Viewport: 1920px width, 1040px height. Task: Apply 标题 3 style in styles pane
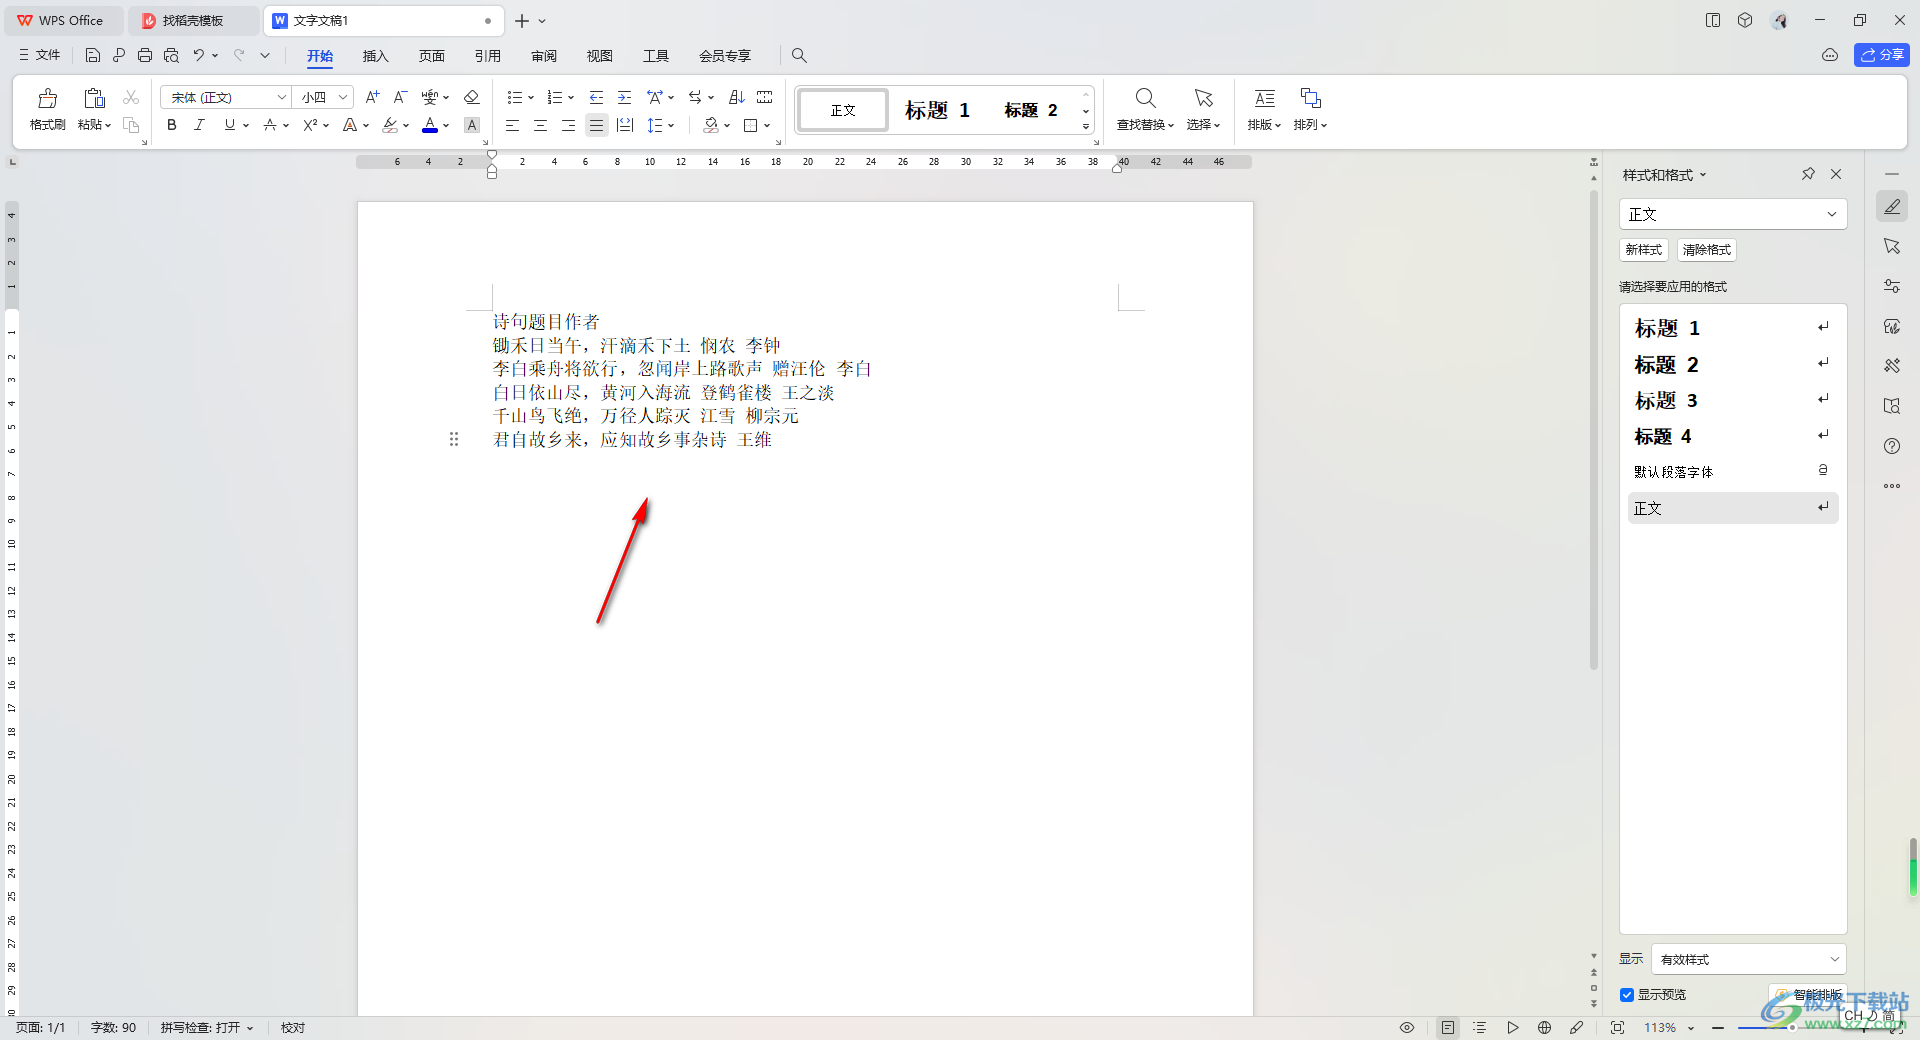tap(1732, 400)
